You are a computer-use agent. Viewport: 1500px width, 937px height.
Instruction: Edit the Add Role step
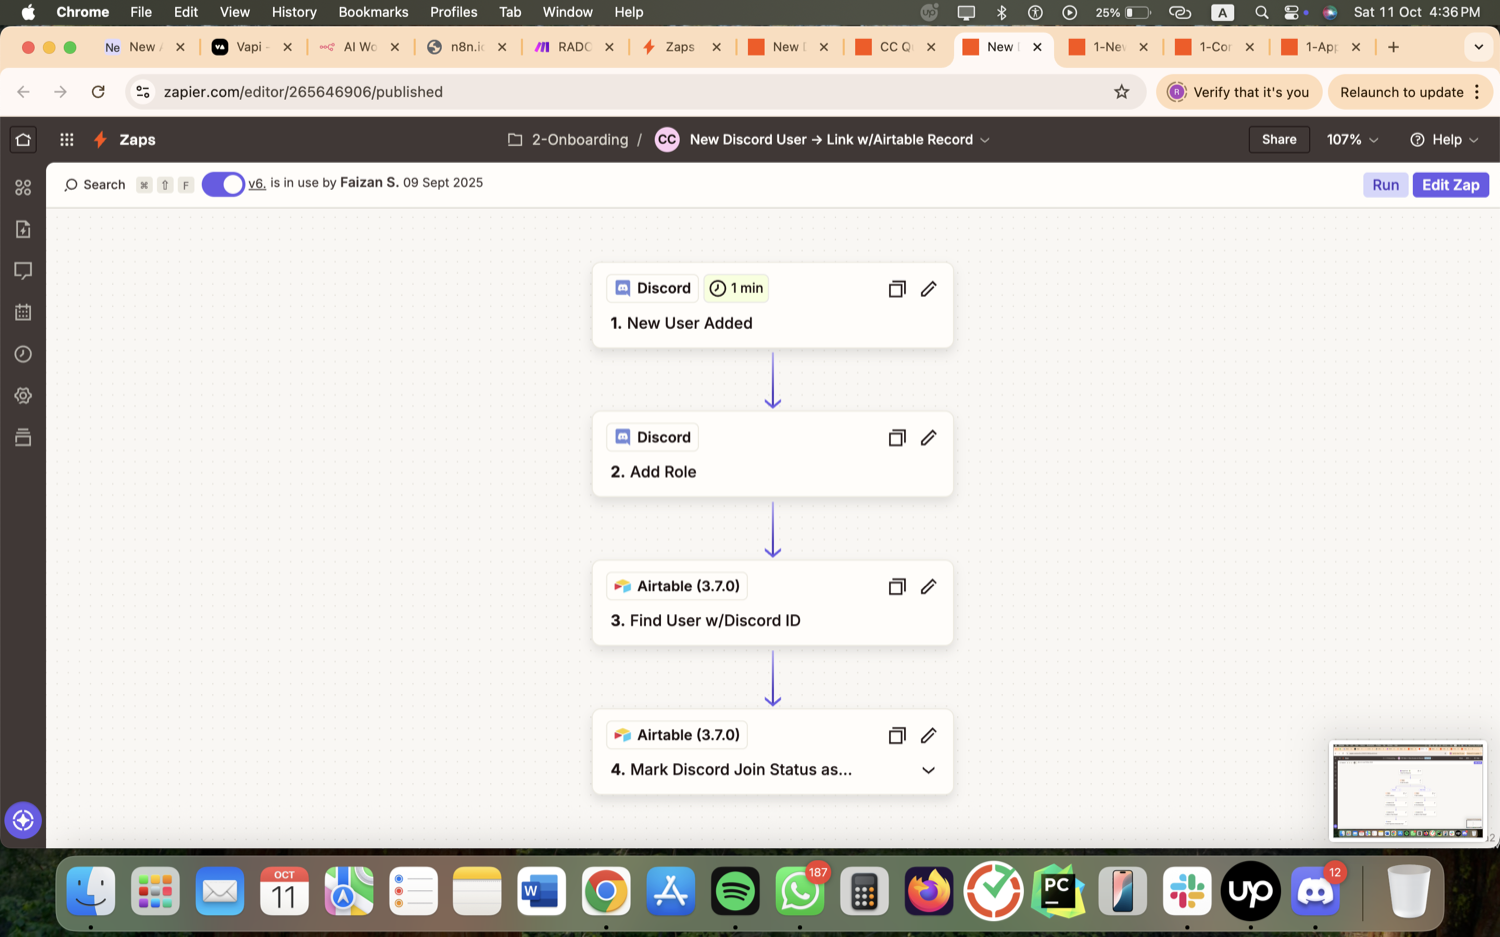(929, 438)
